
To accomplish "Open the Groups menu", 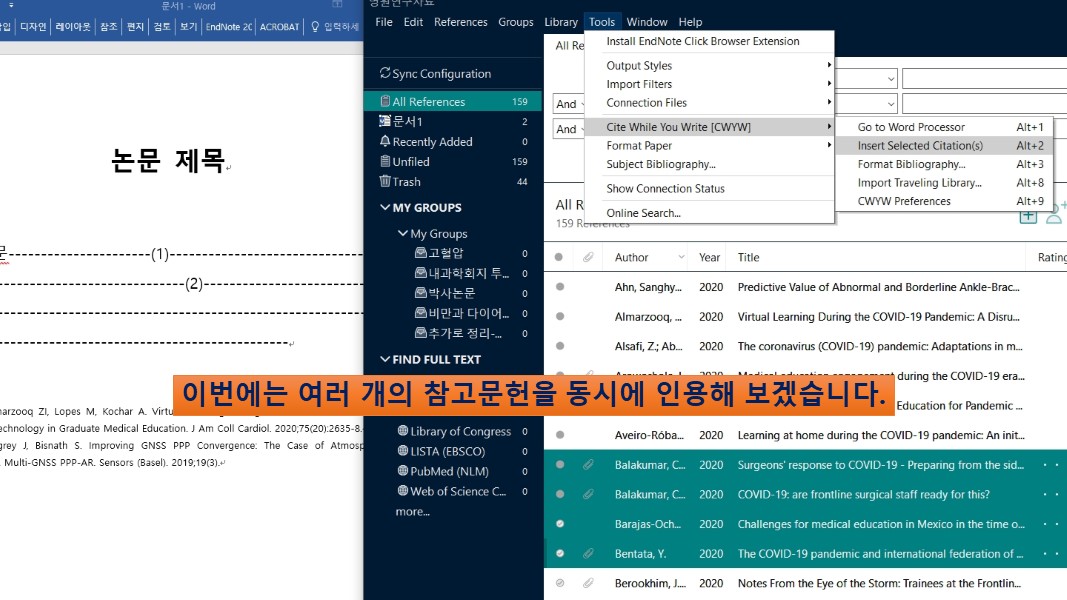I will pos(516,22).
